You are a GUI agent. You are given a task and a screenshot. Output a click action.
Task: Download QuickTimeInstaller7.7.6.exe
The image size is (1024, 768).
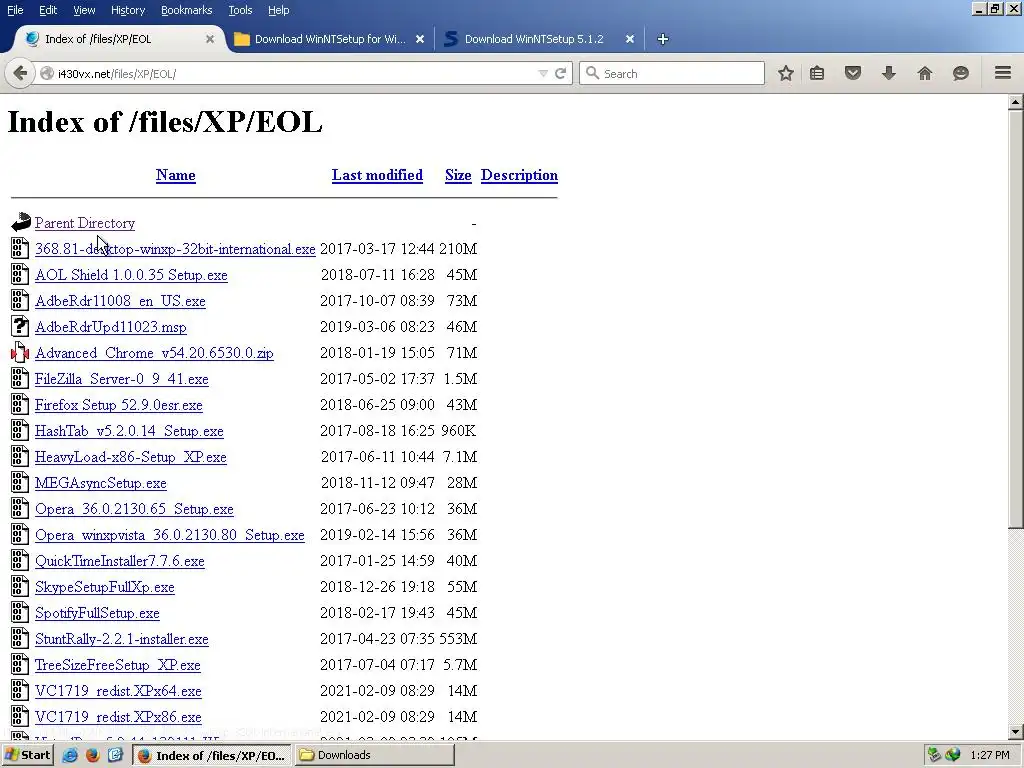point(120,561)
